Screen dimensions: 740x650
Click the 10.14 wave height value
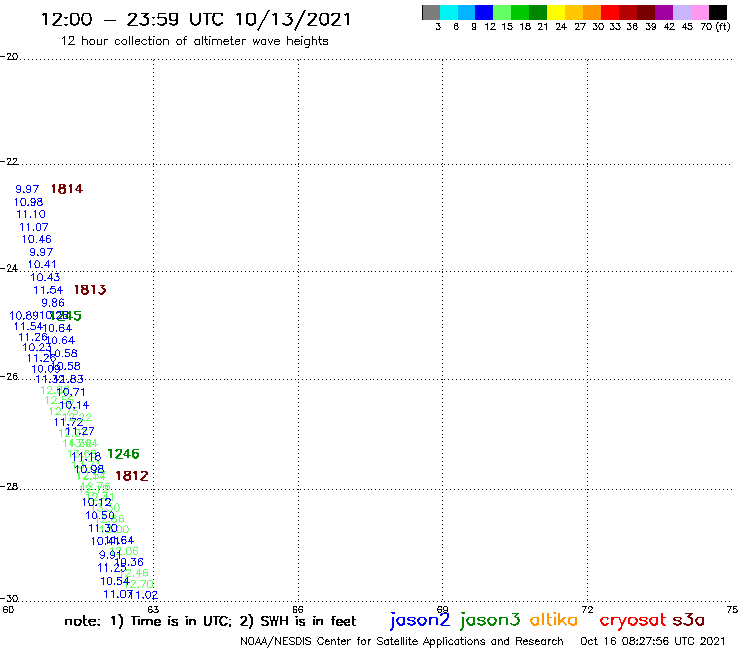click(74, 405)
